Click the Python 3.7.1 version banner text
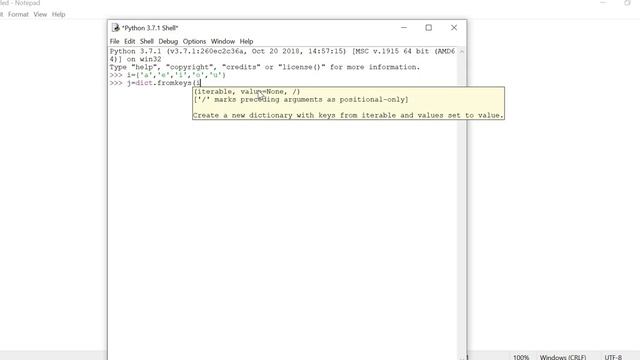The height and width of the screenshot is (360, 640). (x=282, y=51)
